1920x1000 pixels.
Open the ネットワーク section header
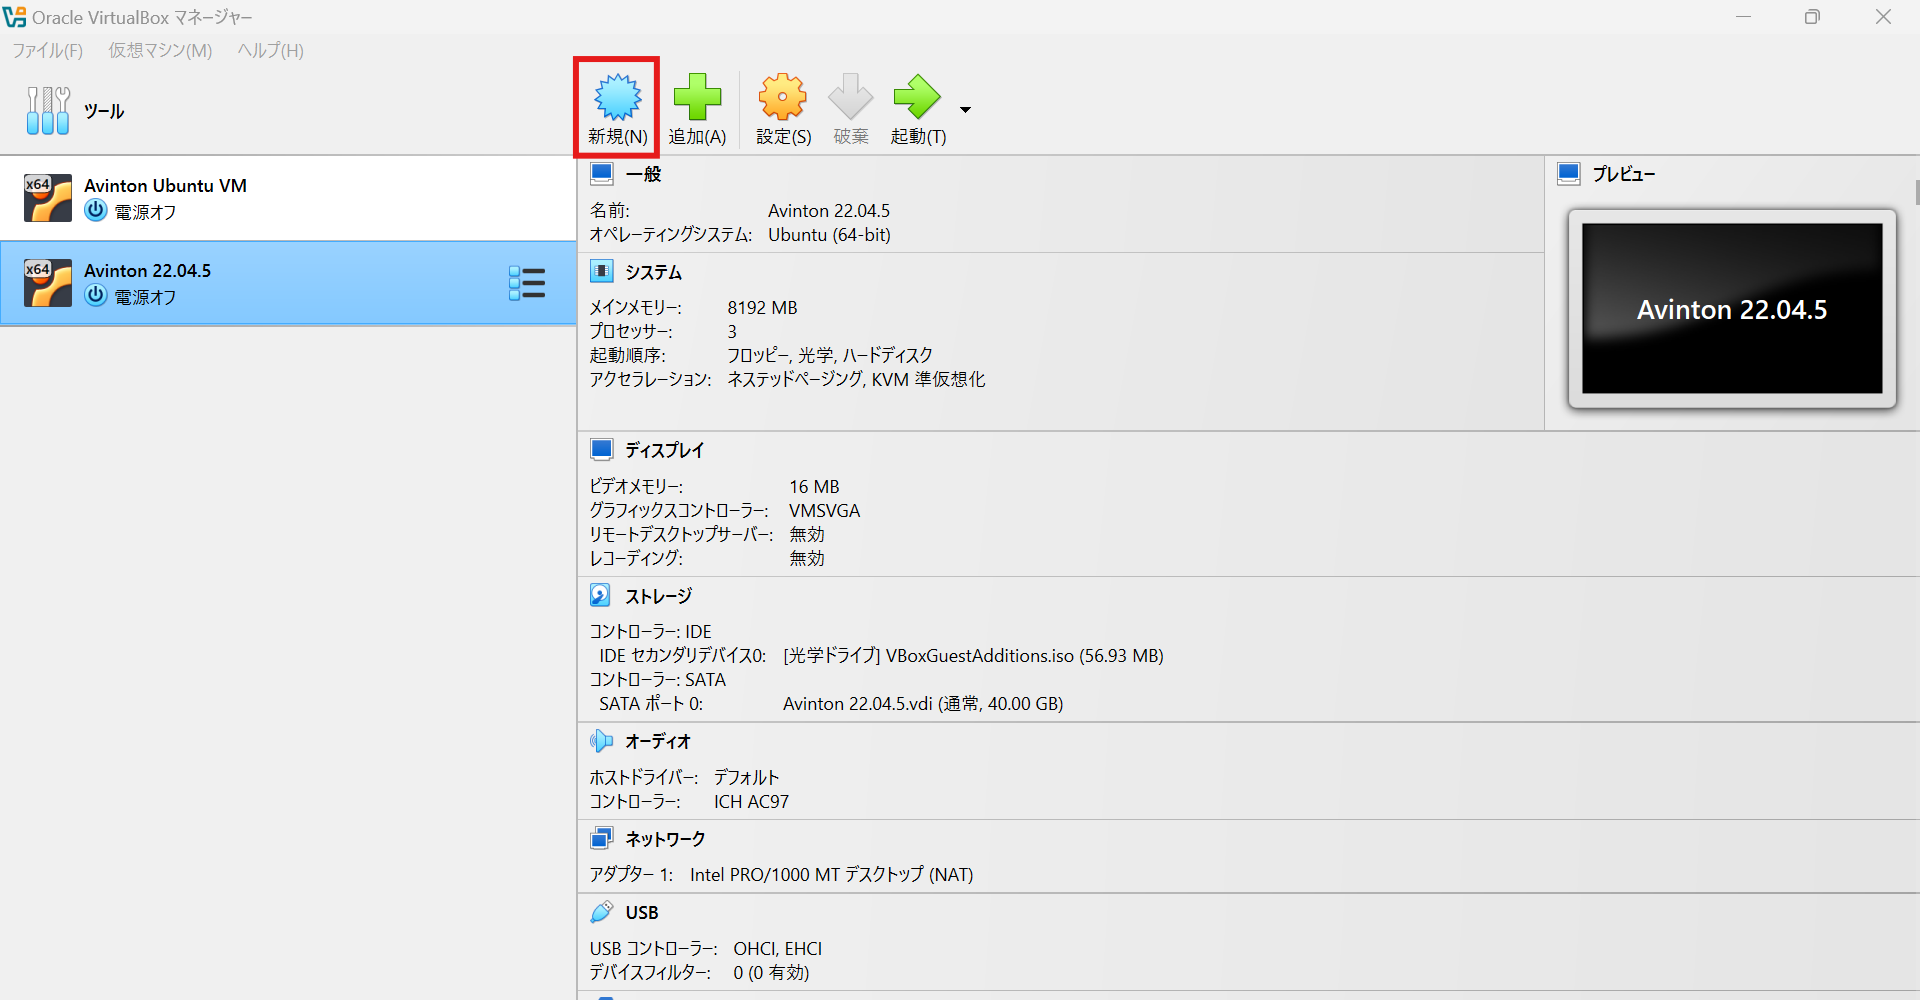[x=665, y=838]
